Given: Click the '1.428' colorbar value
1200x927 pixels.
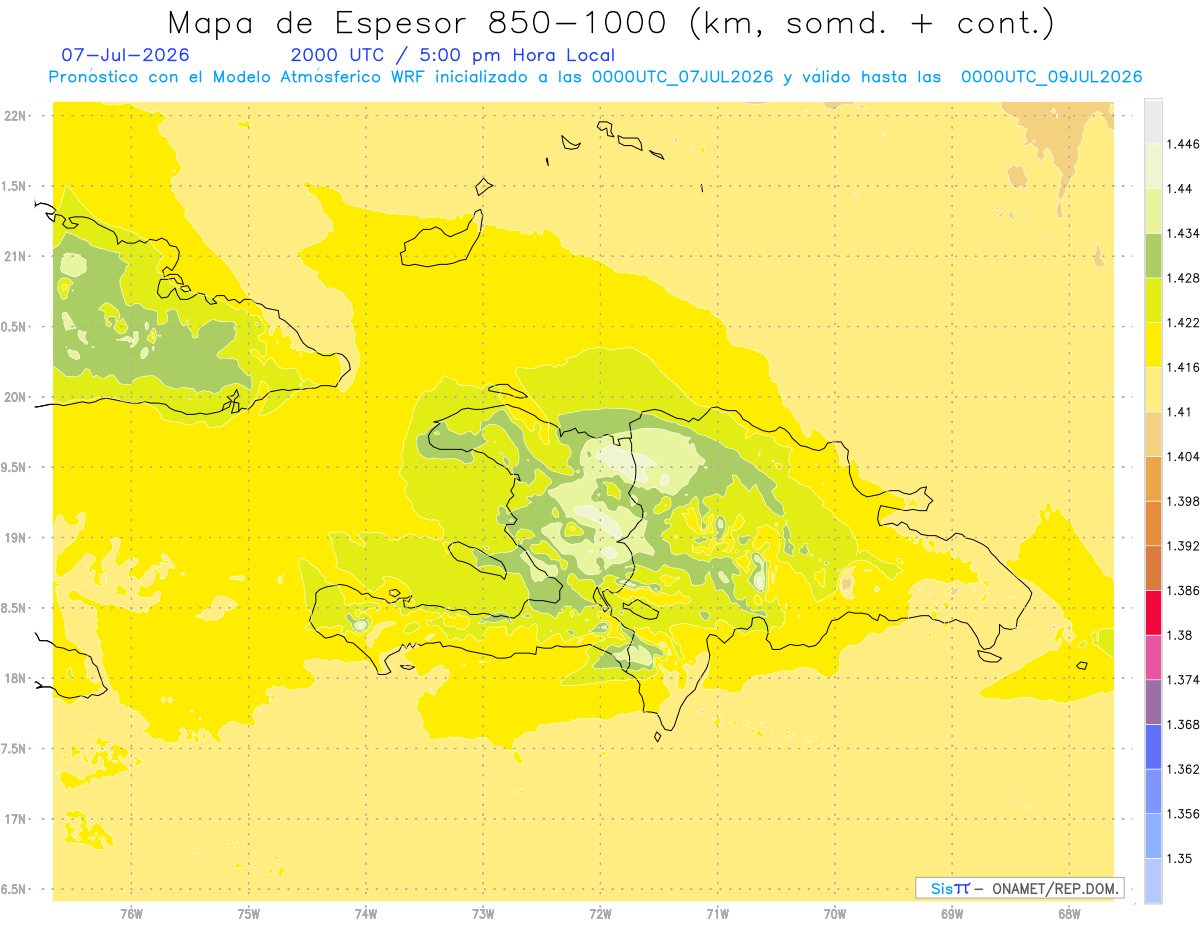Looking at the screenshot, I should [1182, 278].
